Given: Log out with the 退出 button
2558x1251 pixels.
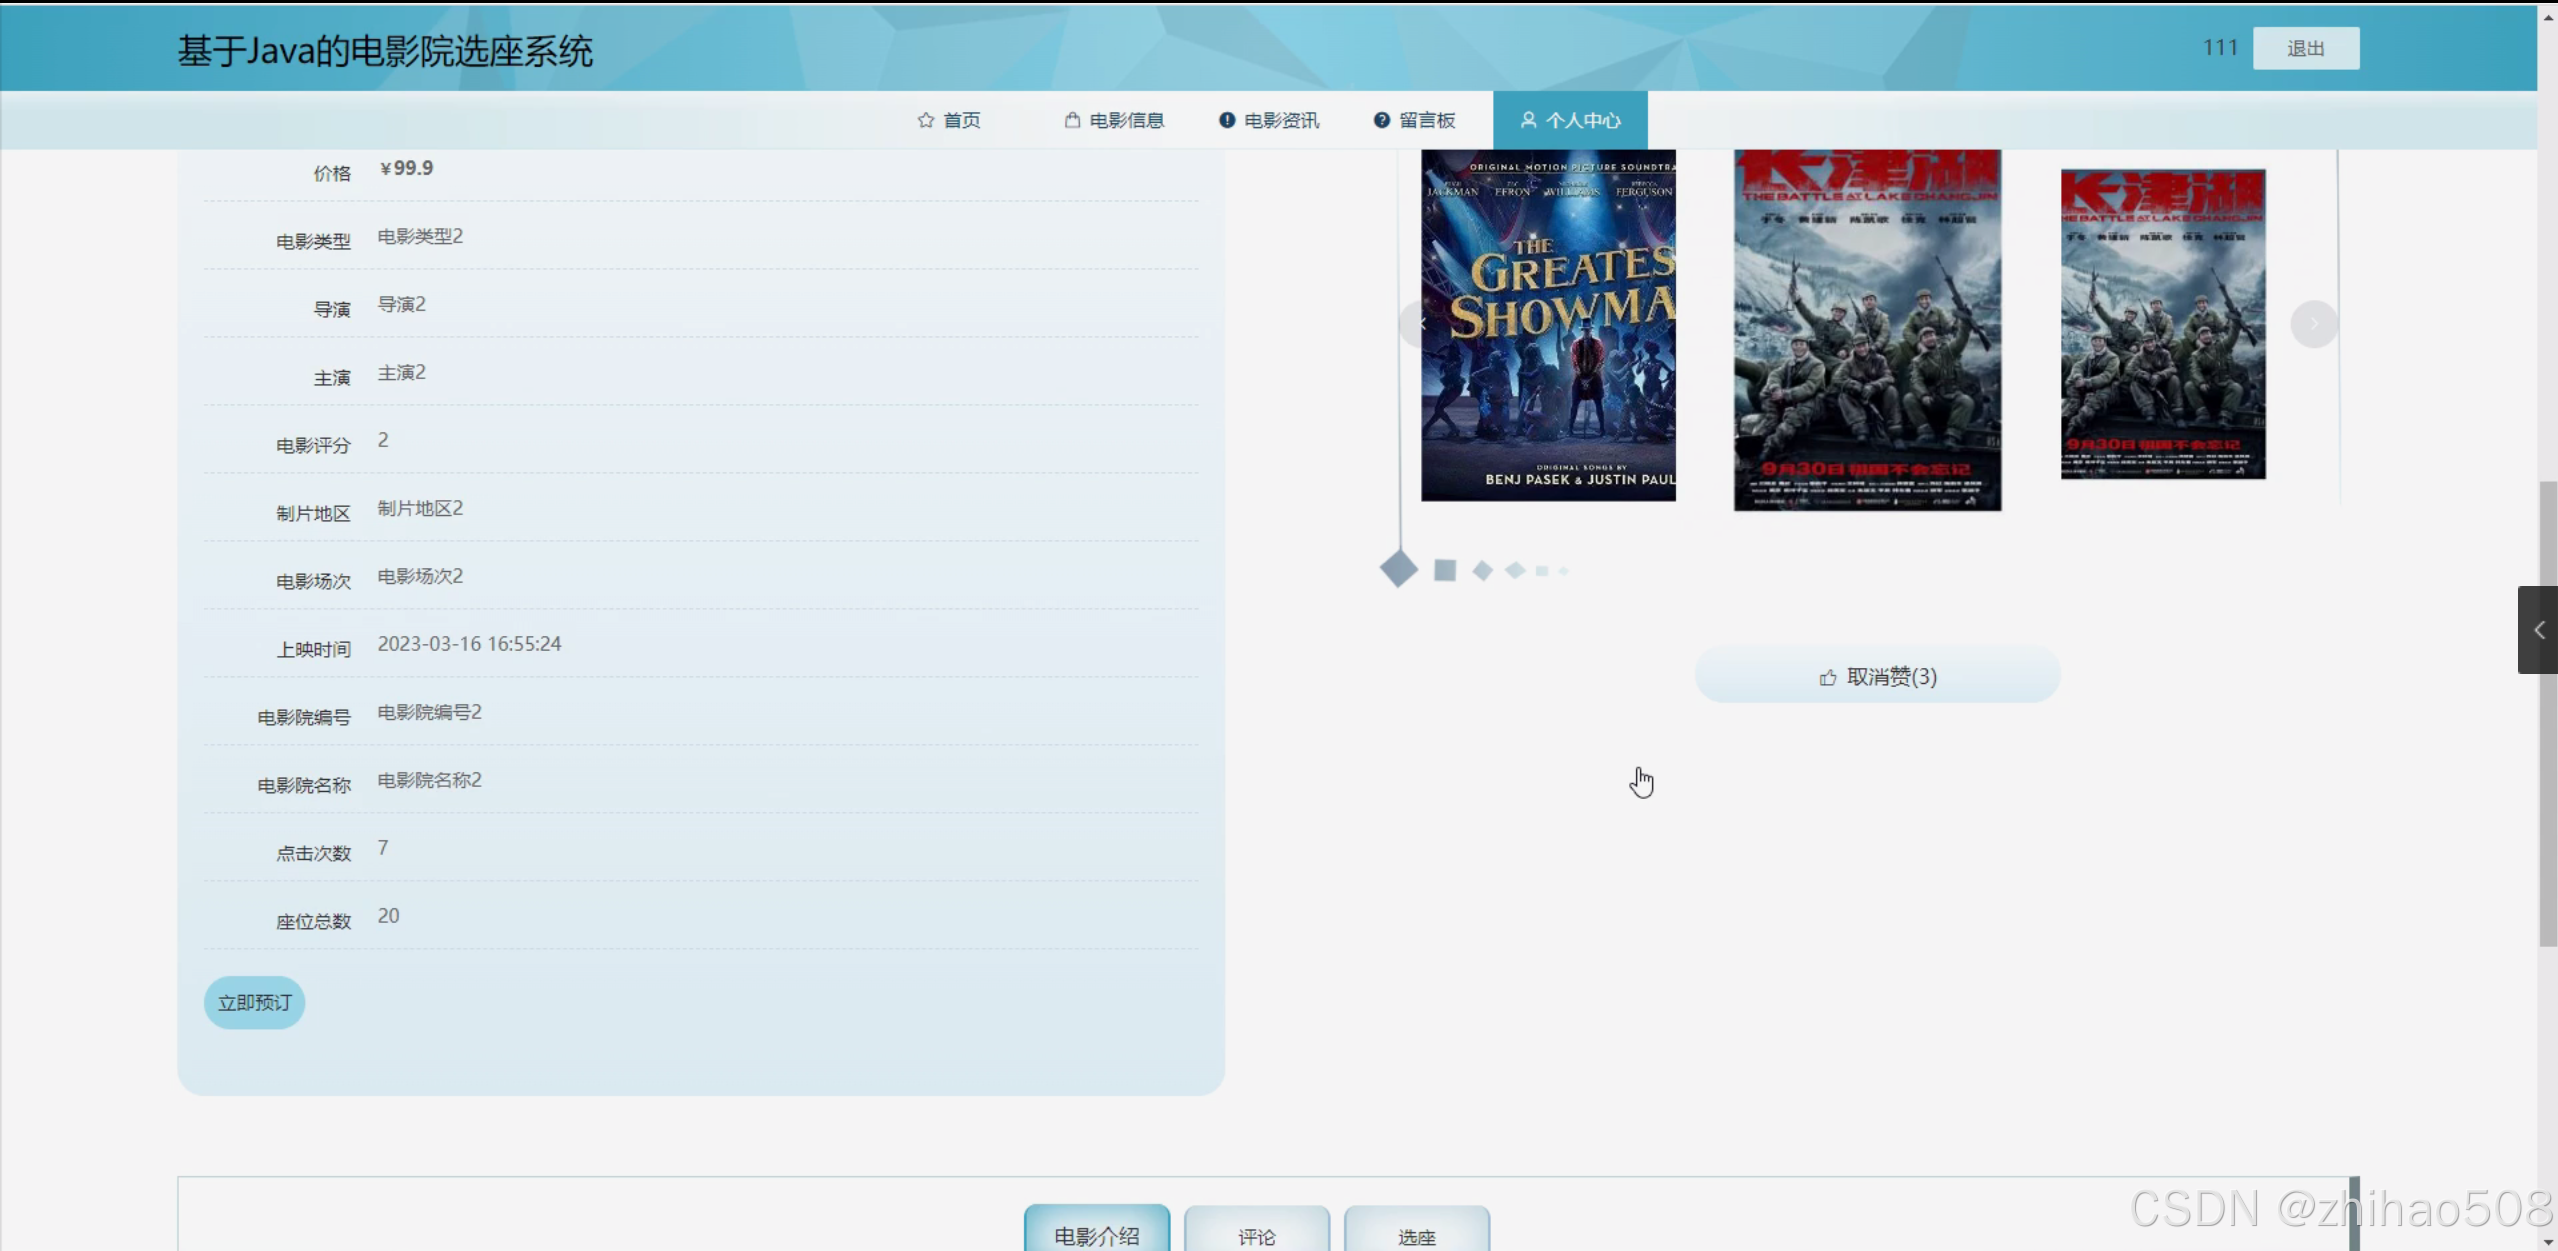Looking at the screenshot, I should (x=2305, y=48).
